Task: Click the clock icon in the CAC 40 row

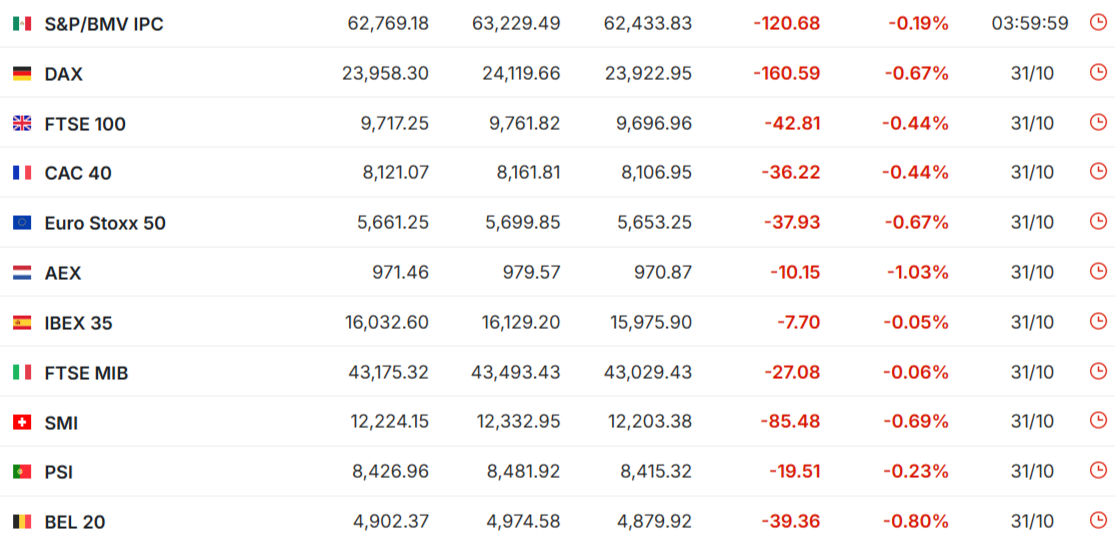Action: point(1097,172)
